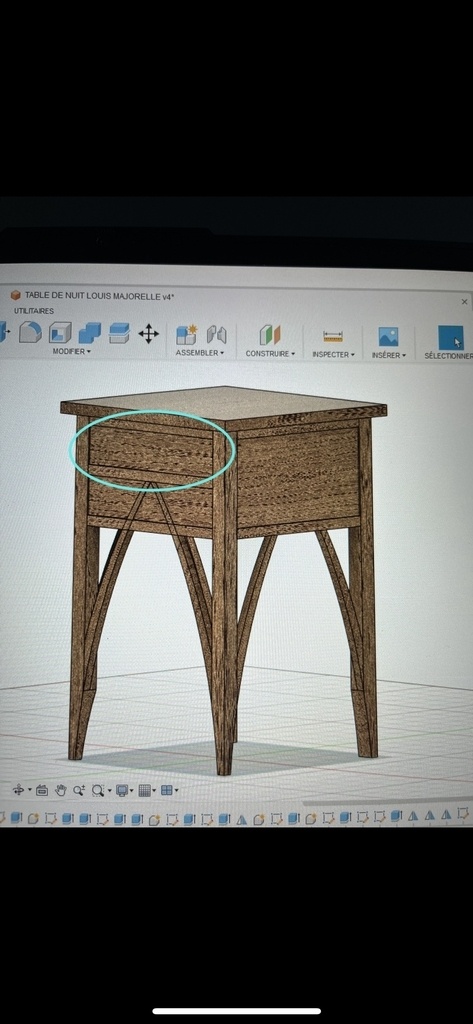
Task: Select the Joint icon in Assembler
Action: (x=216, y=334)
